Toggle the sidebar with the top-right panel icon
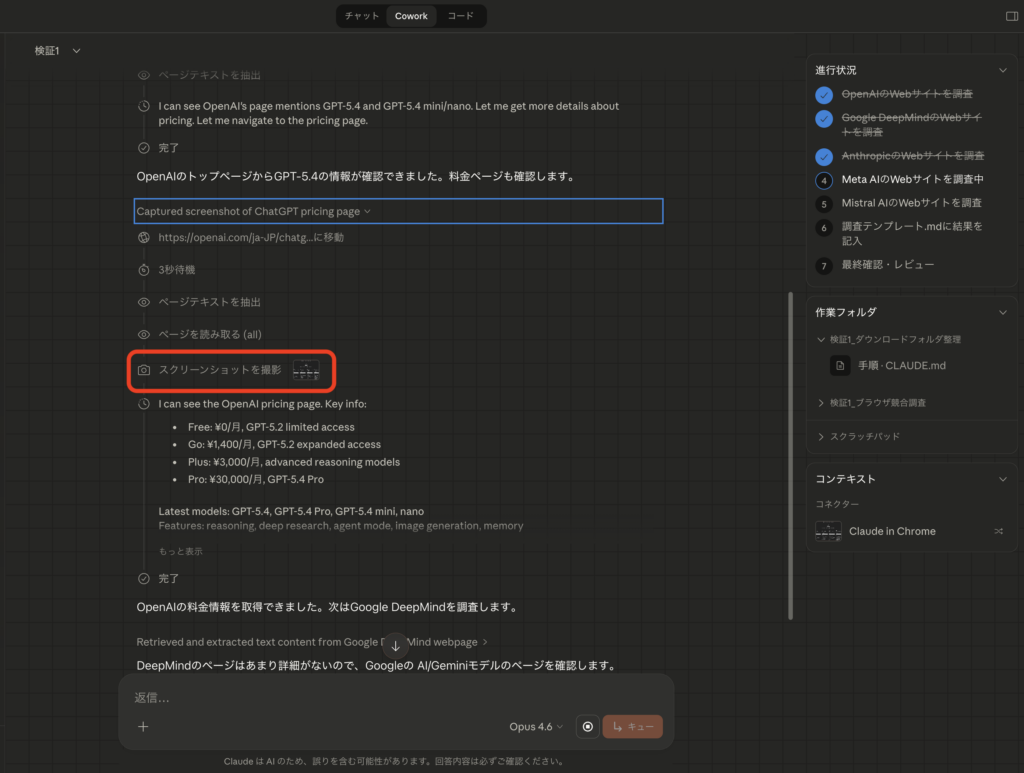 point(1010,16)
